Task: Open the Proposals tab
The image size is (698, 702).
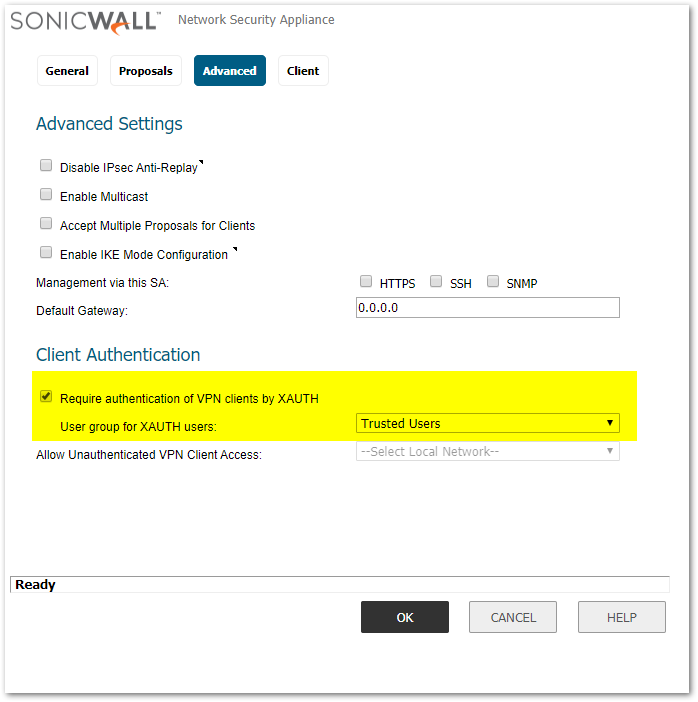Action: [146, 71]
